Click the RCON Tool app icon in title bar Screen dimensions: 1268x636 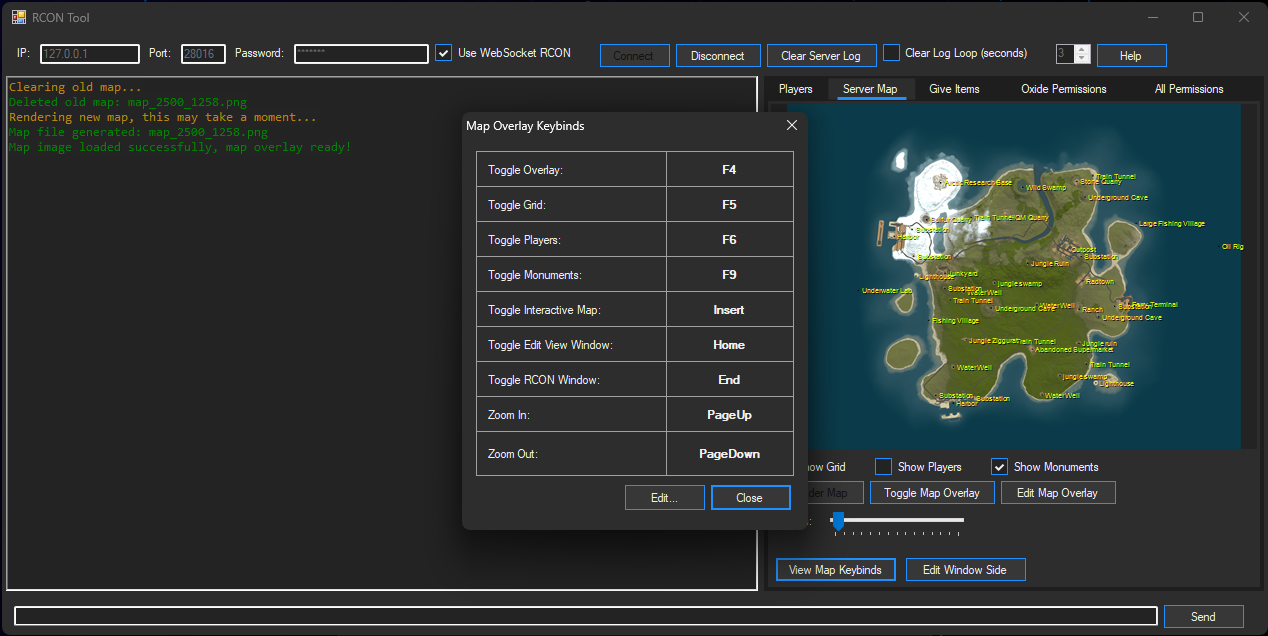19,17
